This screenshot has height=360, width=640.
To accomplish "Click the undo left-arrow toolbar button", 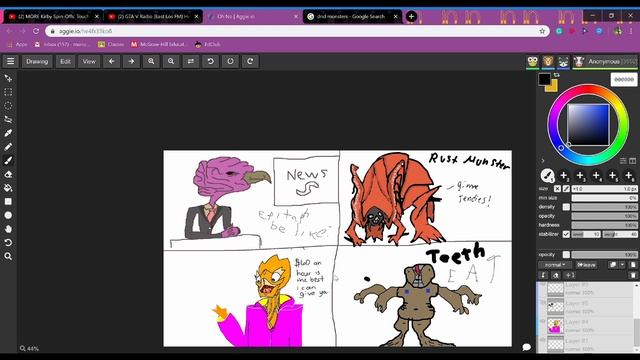I will (x=111, y=61).
